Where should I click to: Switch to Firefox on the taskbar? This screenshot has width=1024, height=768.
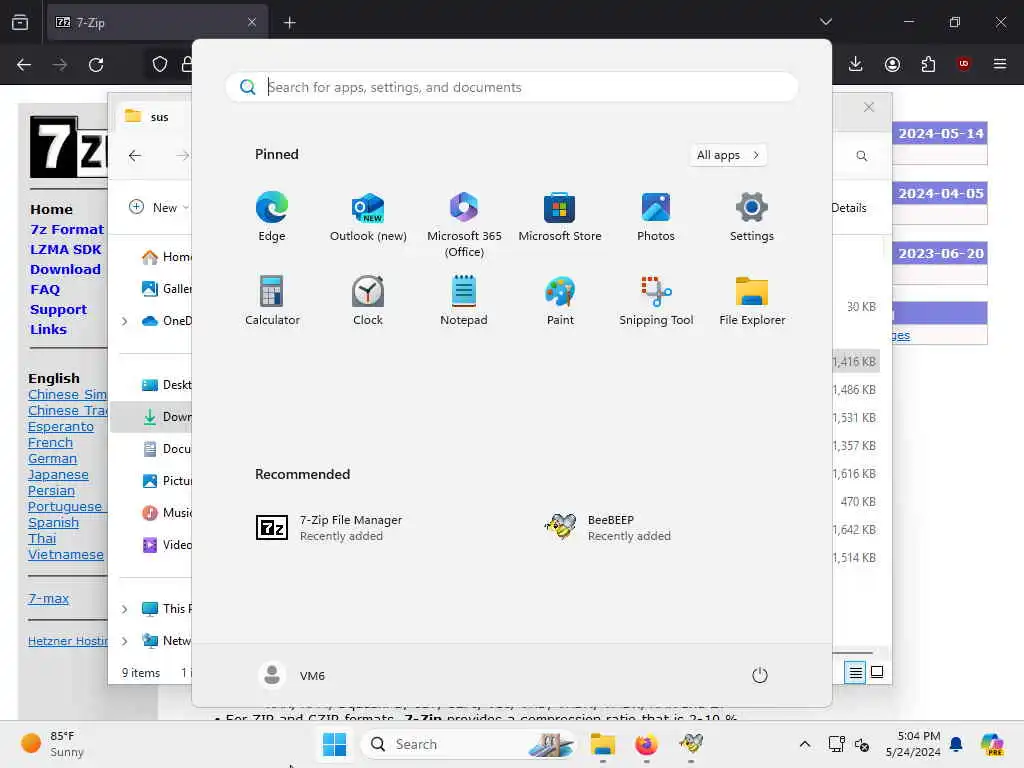[x=646, y=744]
